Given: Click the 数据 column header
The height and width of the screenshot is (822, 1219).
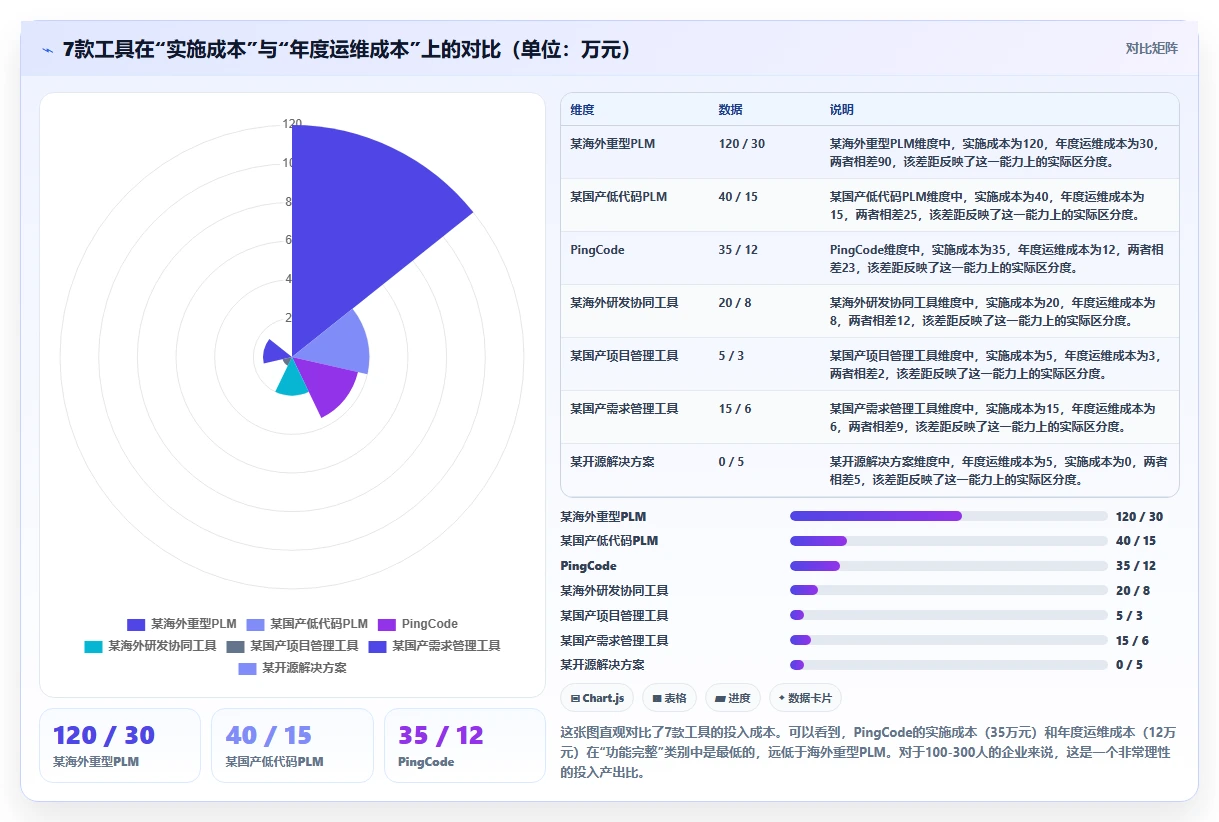Looking at the screenshot, I should click(730, 110).
